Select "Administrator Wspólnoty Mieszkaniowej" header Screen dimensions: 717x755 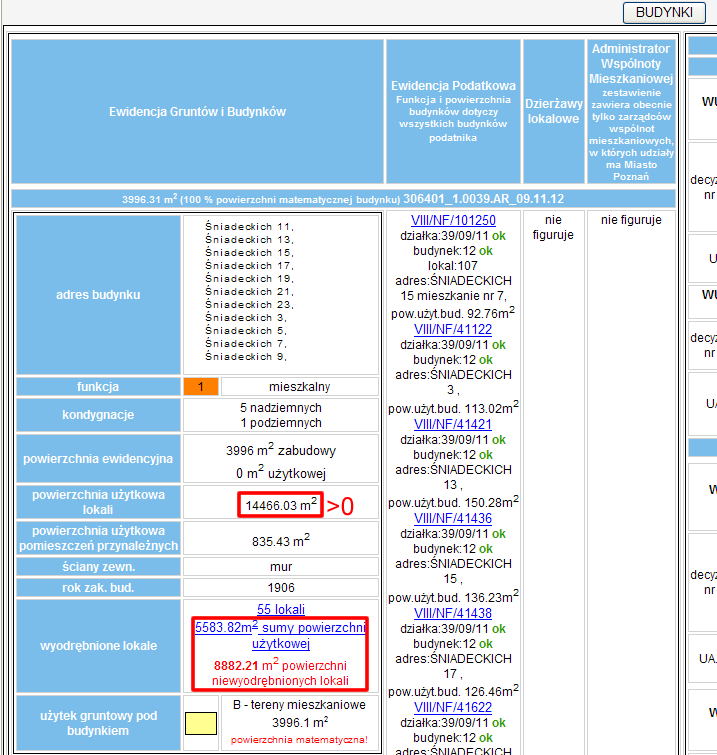tap(629, 111)
